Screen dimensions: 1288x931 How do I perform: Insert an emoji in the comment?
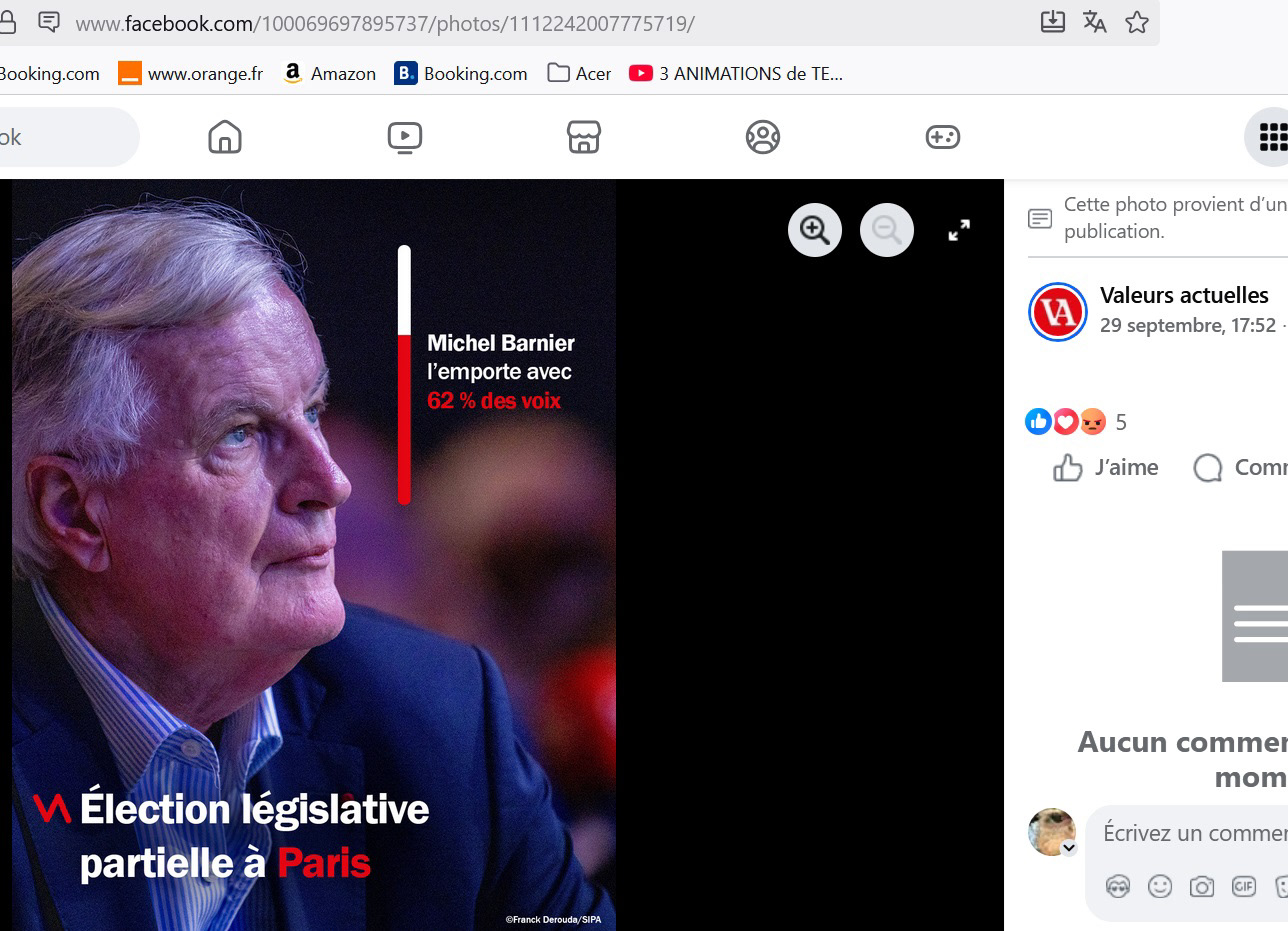(x=1160, y=886)
